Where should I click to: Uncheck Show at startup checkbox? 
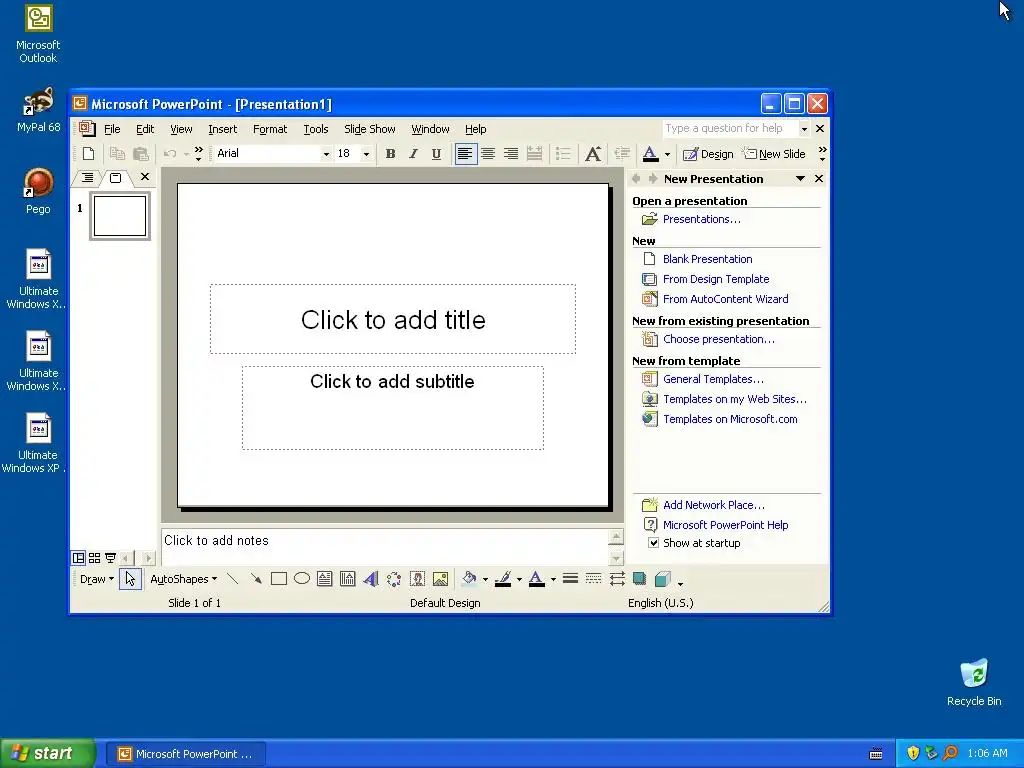click(653, 543)
